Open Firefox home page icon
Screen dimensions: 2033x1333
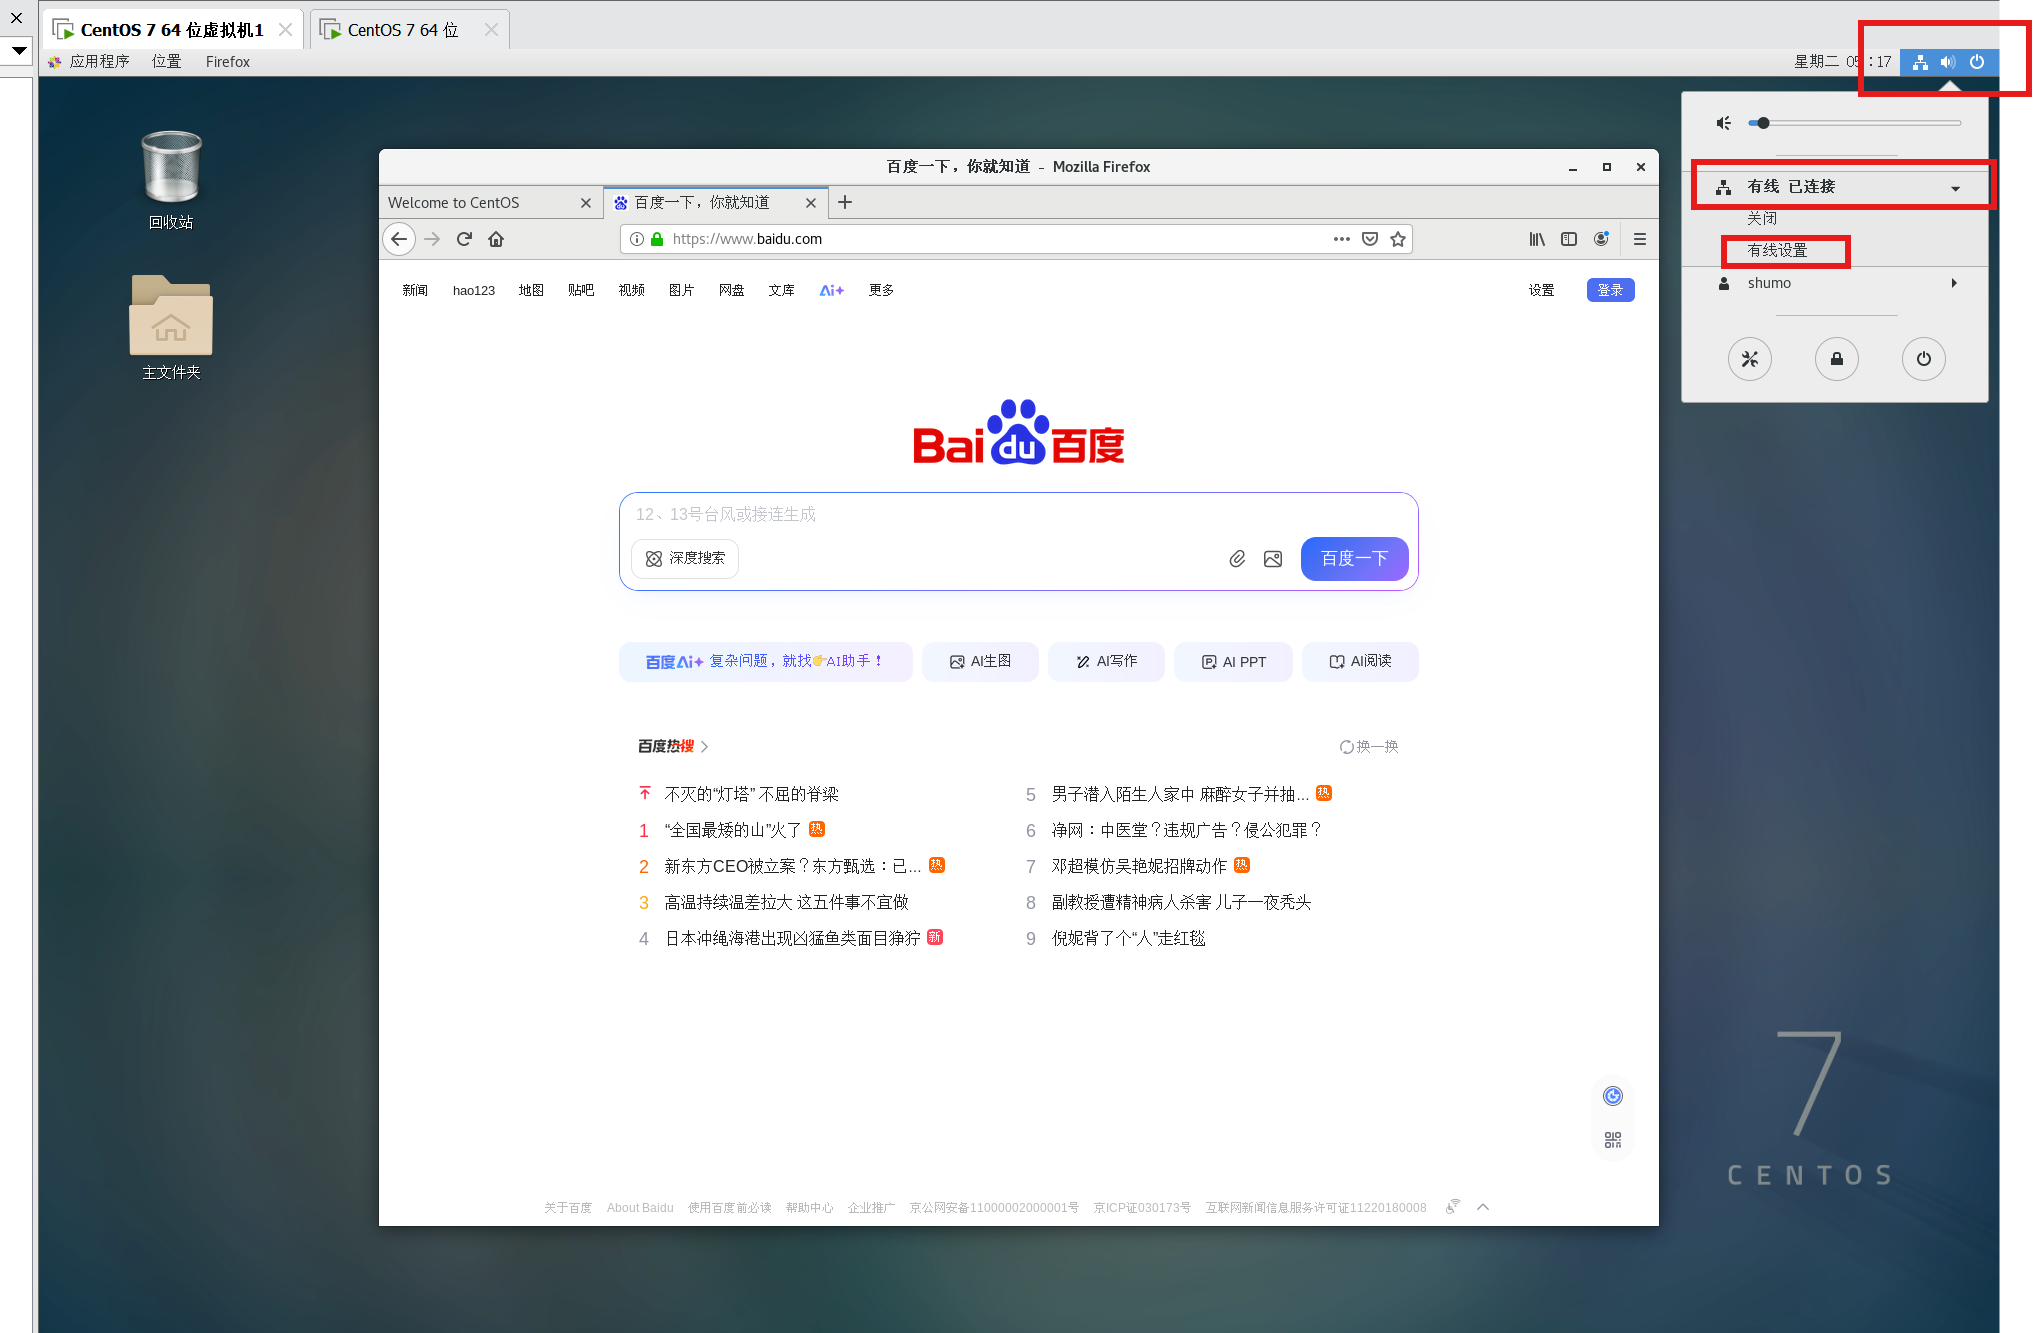[496, 239]
